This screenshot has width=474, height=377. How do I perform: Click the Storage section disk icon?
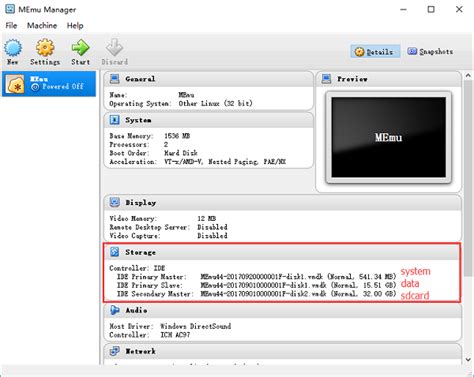[x=114, y=252]
